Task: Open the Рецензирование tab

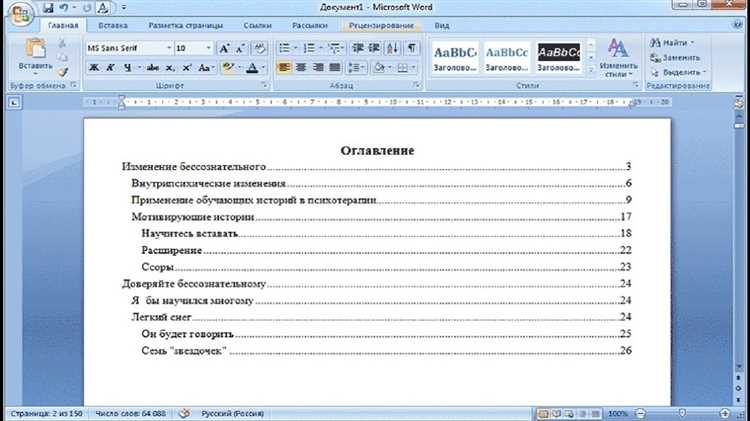Action: (381, 25)
